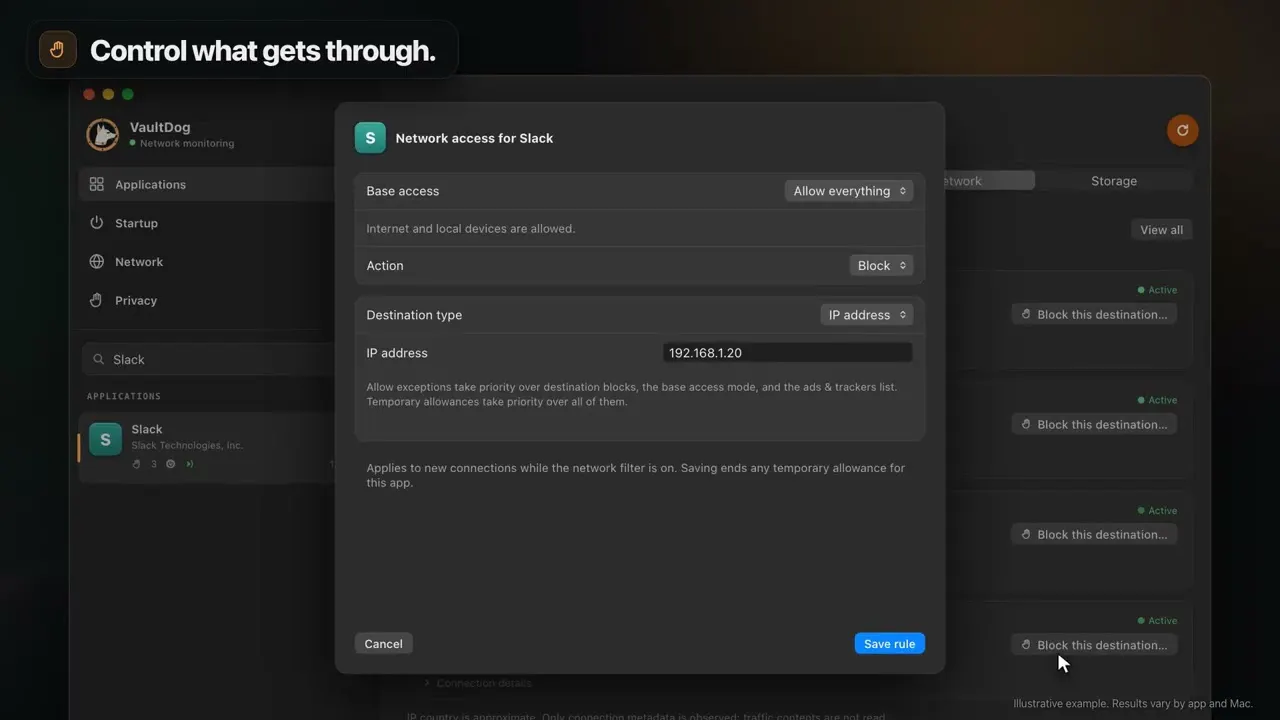Open the Network section in the sidebar
This screenshot has width=1280, height=720.
click(x=206, y=262)
